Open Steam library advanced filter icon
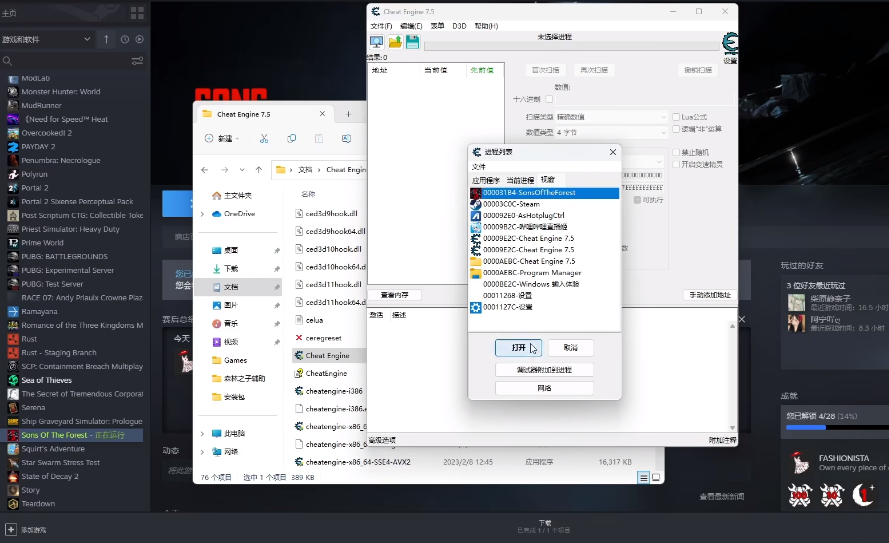The width and height of the screenshot is (889, 543). click(x=137, y=61)
